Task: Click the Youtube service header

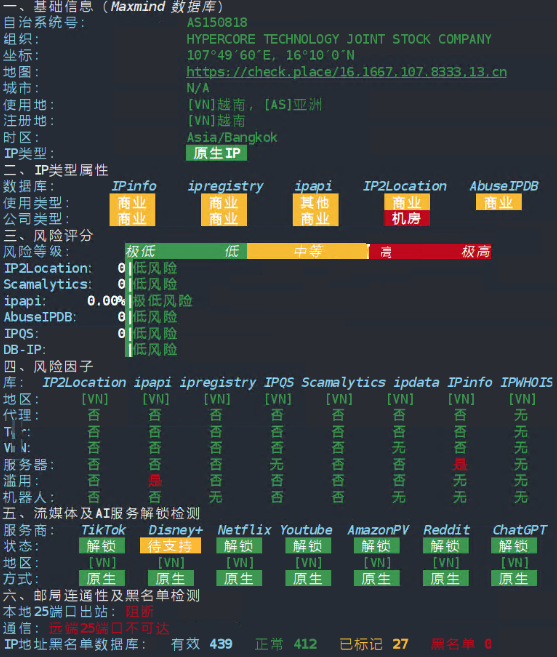Action: (306, 530)
